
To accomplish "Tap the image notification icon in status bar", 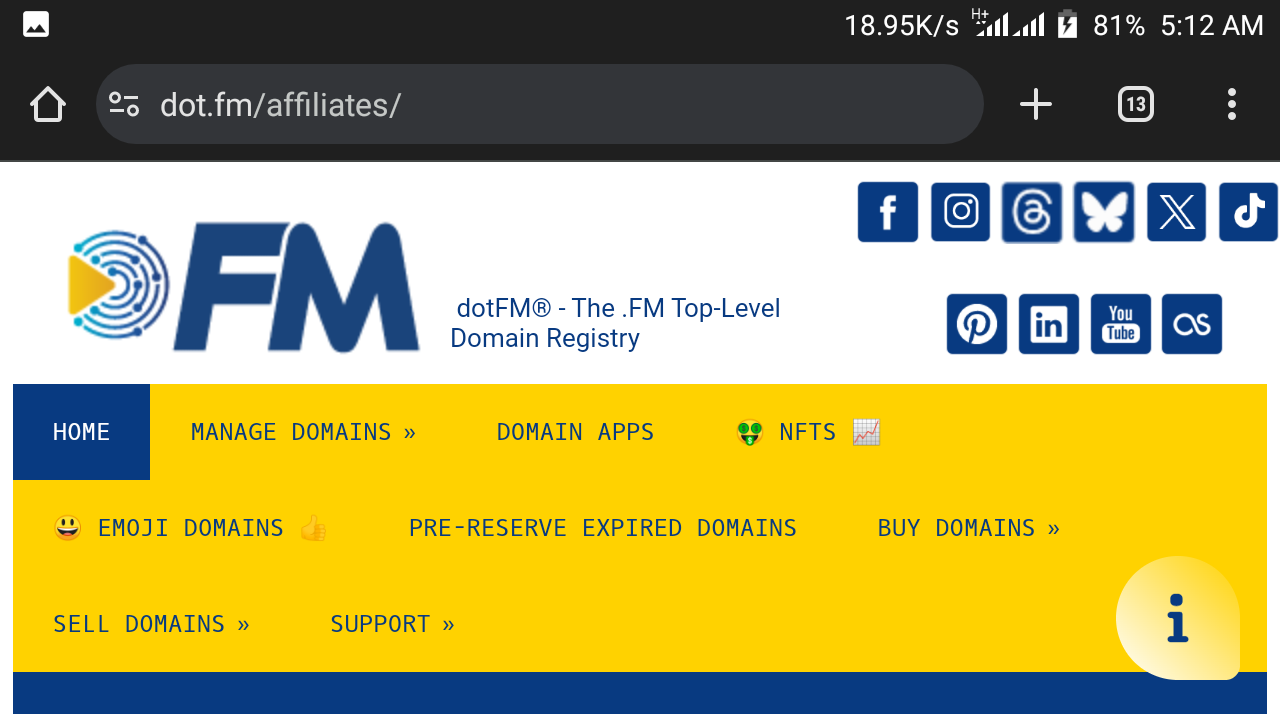I will (x=36, y=25).
